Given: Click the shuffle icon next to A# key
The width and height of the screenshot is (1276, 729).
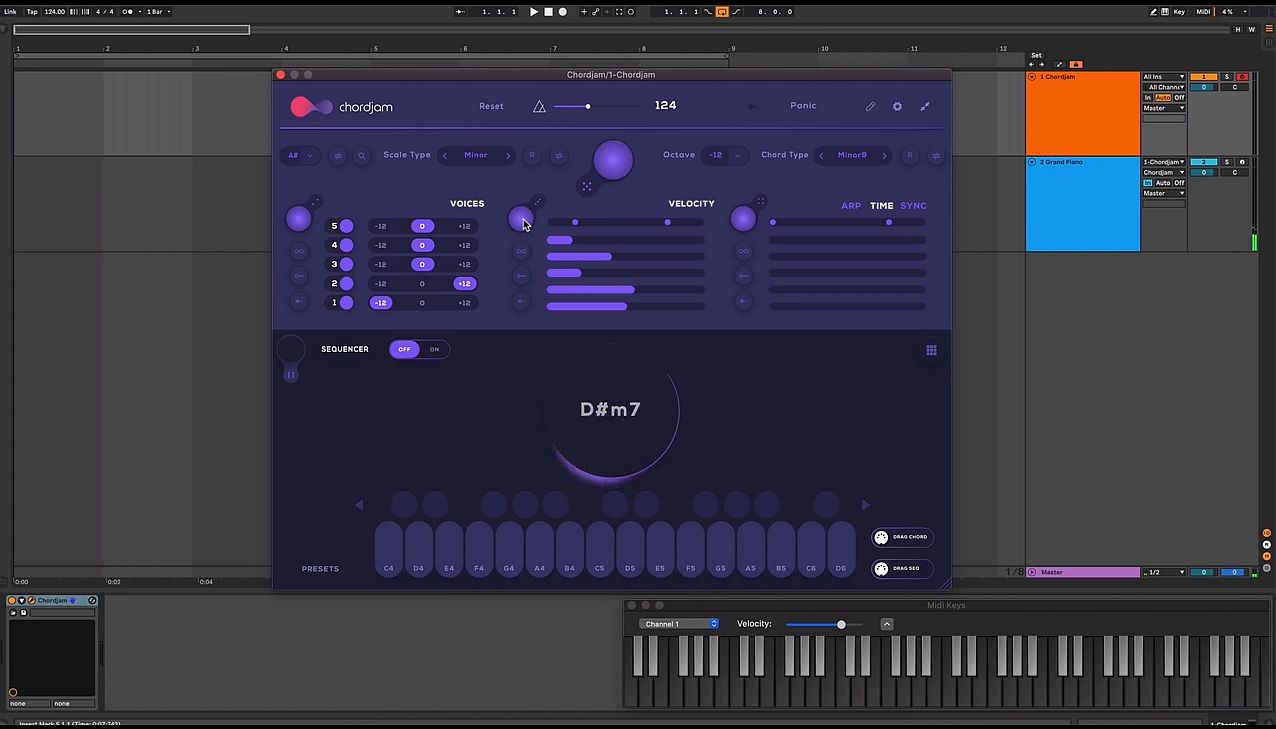Looking at the screenshot, I should coord(338,155).
